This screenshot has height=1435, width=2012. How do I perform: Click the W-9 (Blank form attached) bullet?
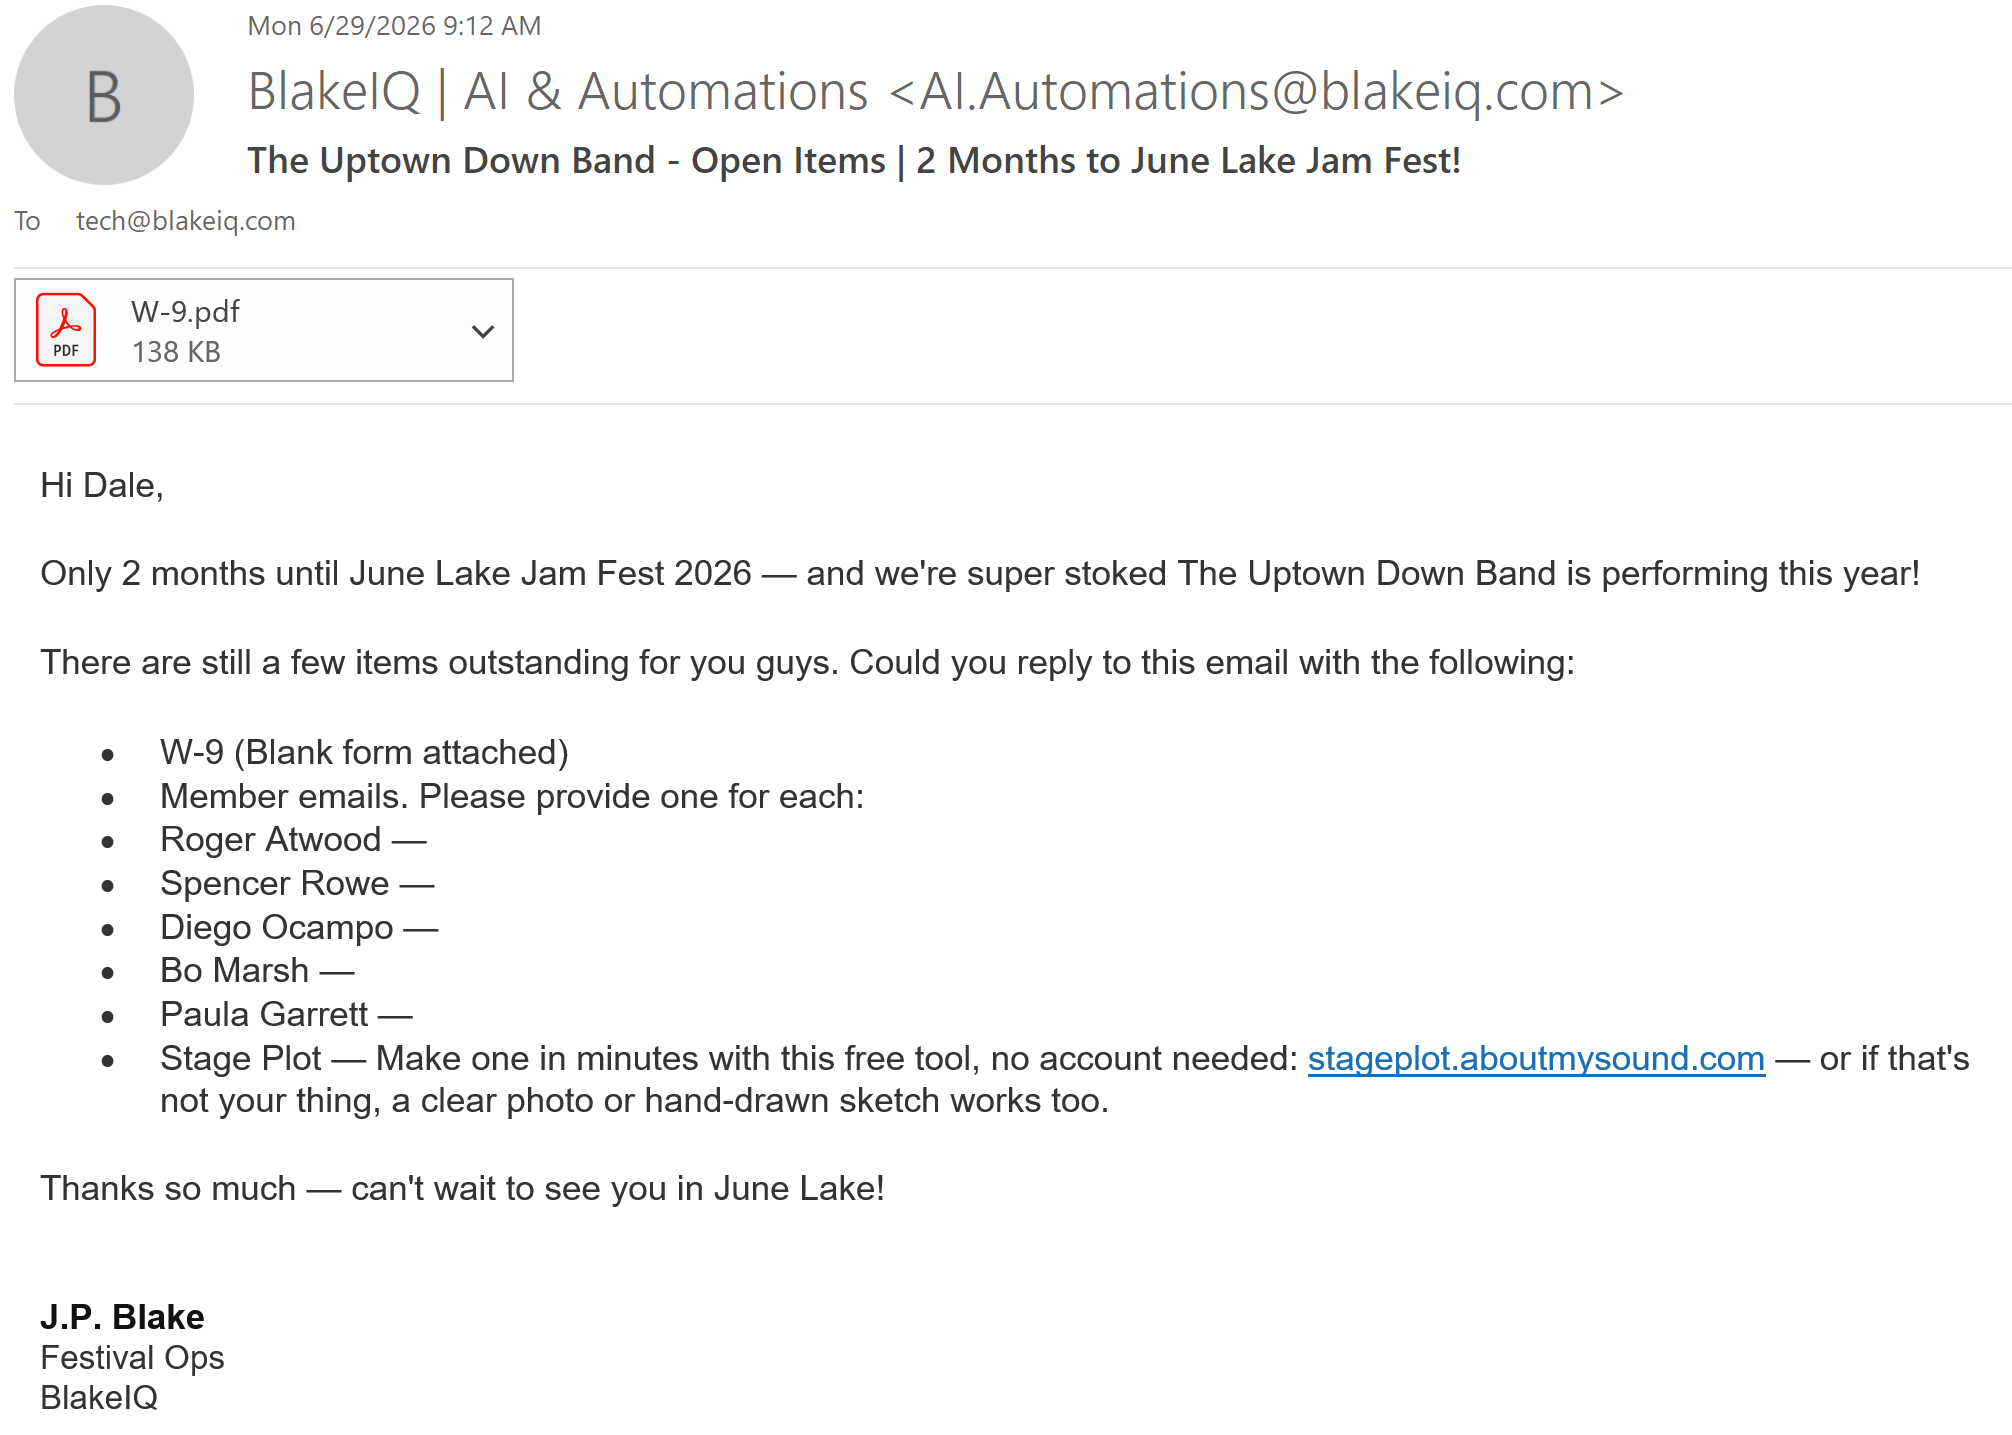click(364, 752)
